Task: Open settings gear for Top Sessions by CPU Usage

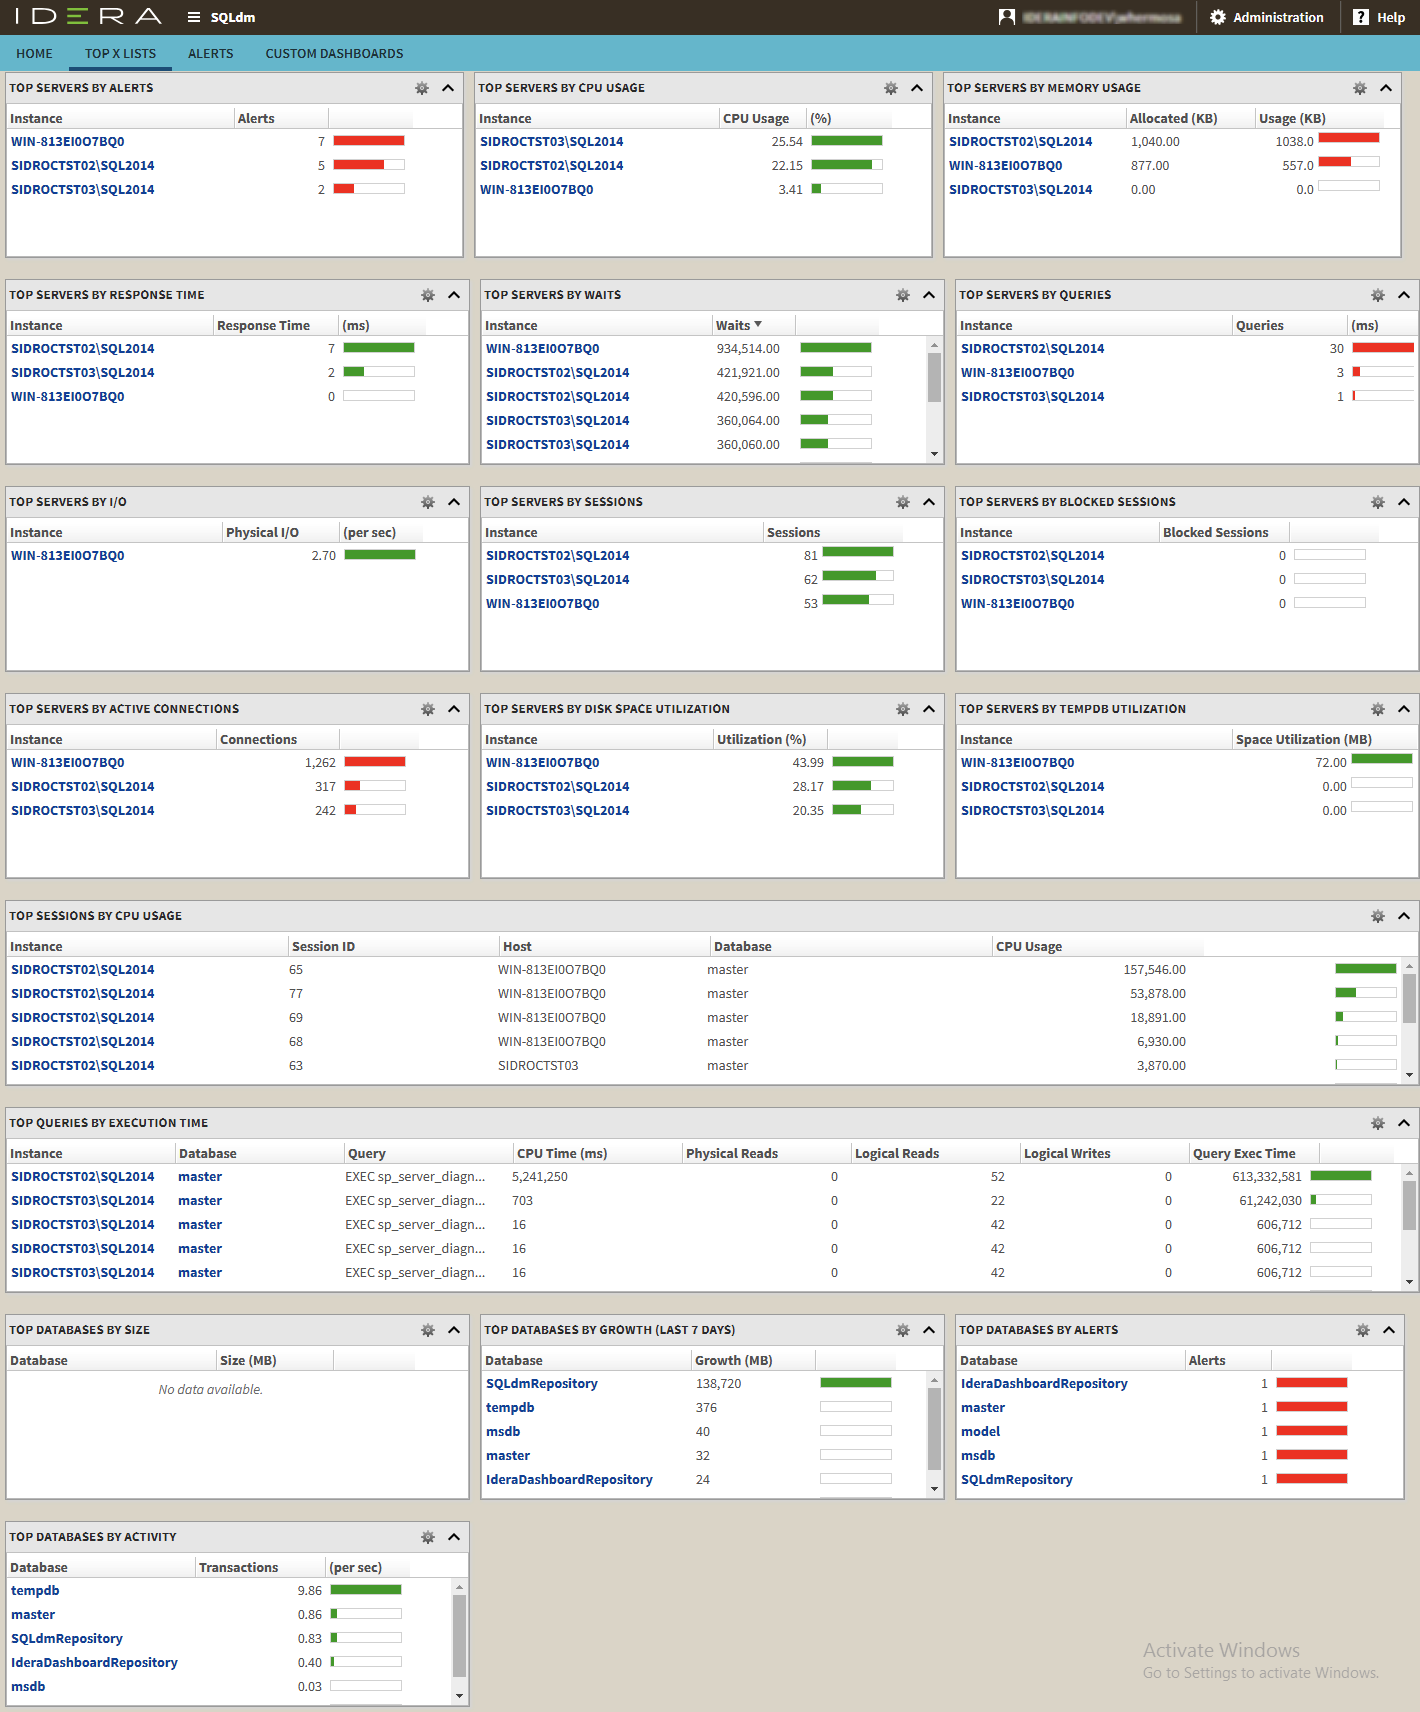Action: click(x=1378, y=916)
